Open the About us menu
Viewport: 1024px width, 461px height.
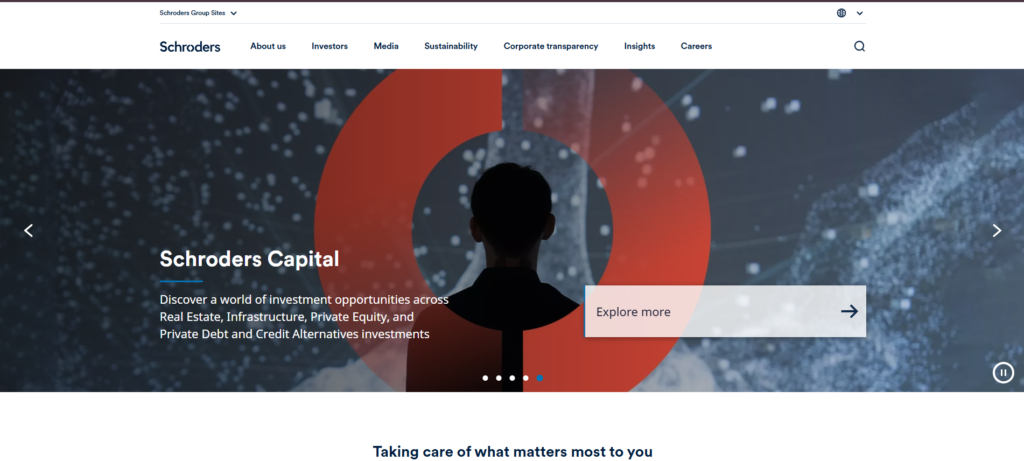coord(268,46)
